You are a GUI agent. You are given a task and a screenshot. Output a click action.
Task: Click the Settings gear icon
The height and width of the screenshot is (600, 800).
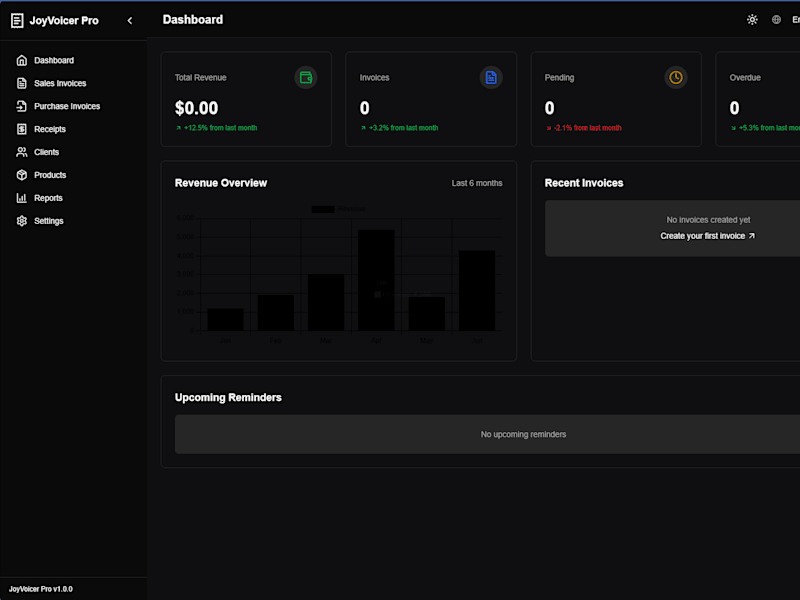[x=21, y=221]
